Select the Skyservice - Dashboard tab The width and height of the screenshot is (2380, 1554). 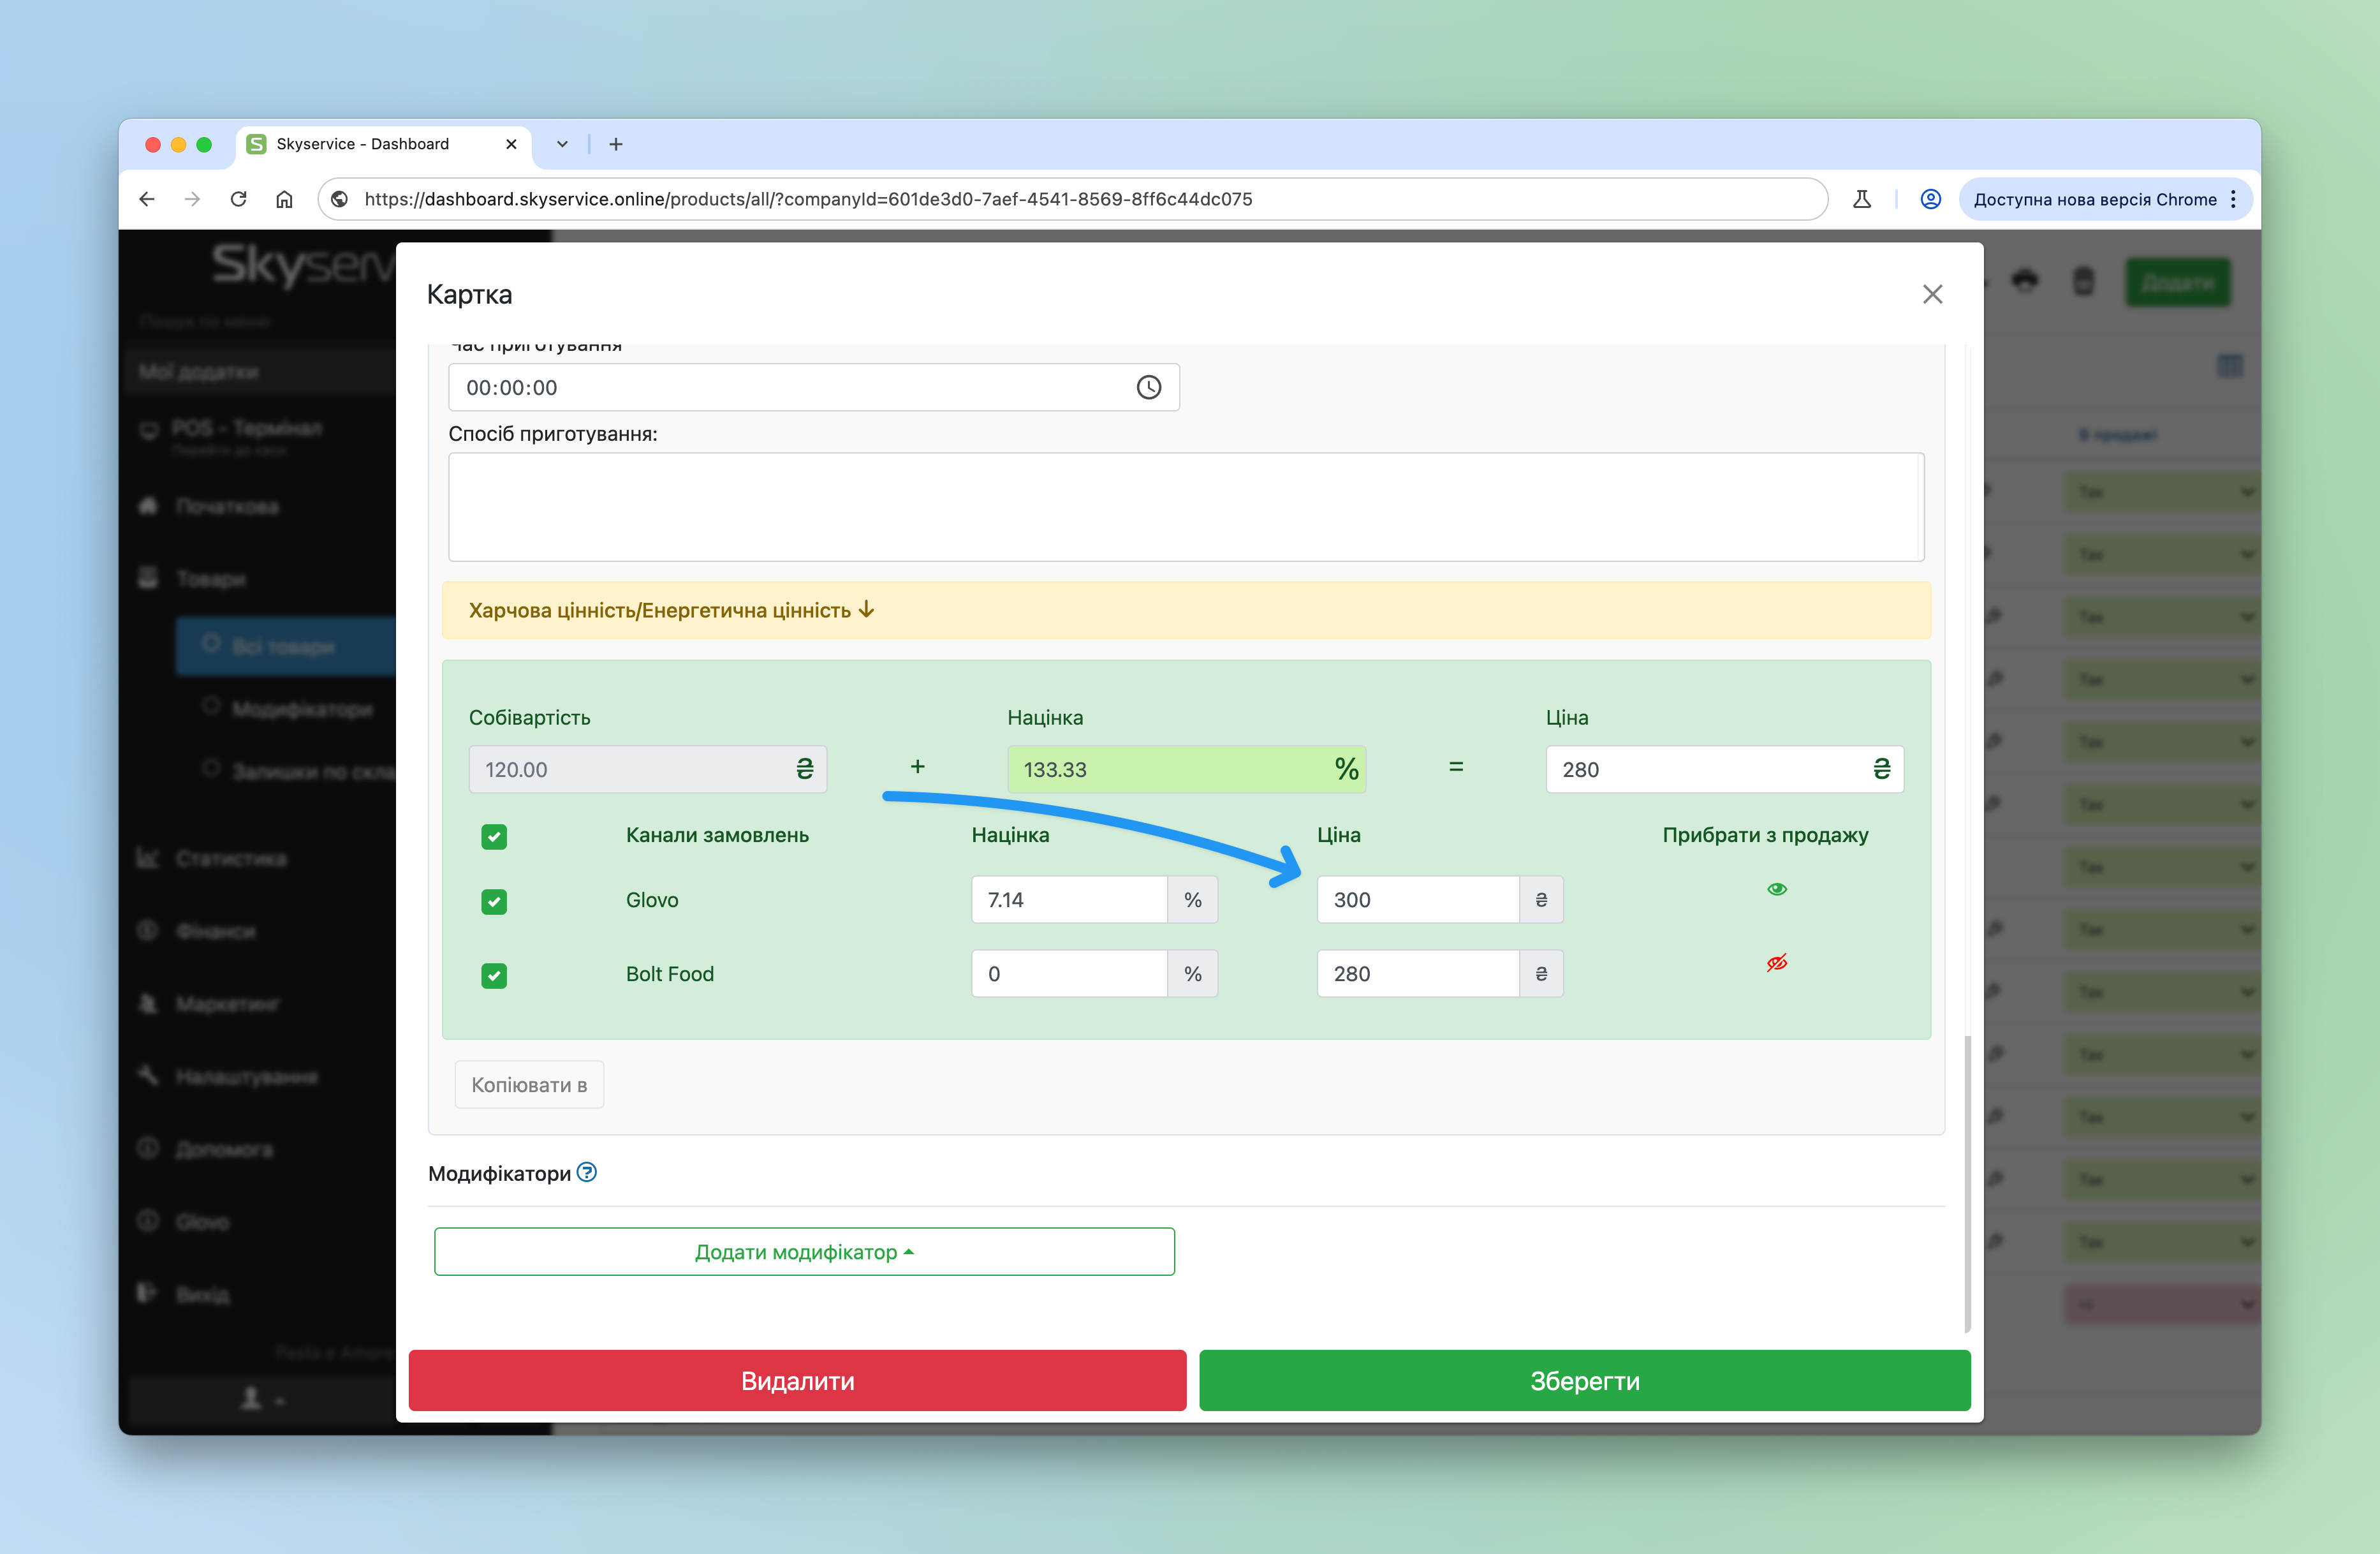pos(363,144)
